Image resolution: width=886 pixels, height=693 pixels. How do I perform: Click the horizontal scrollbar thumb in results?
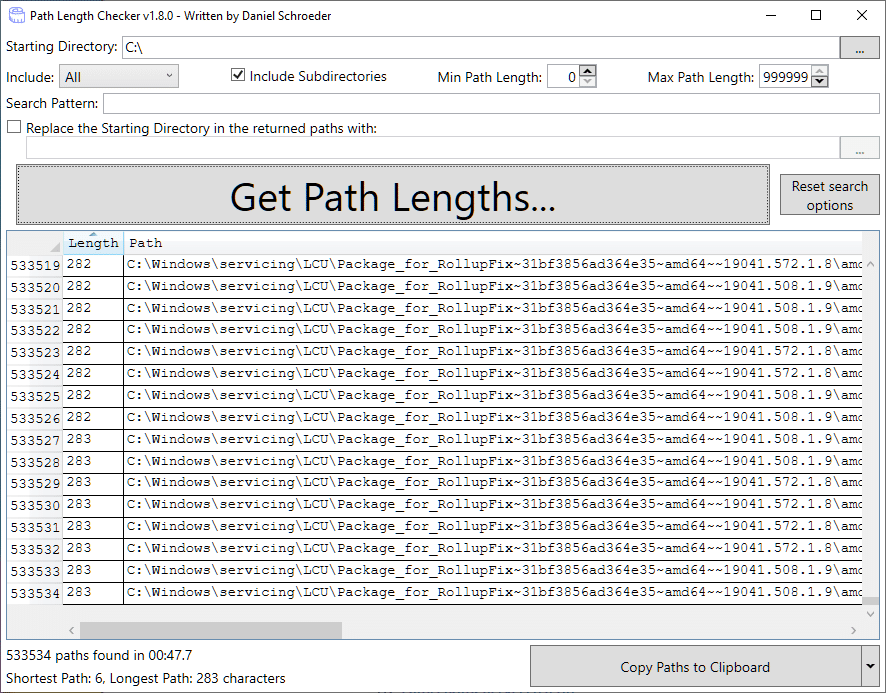(x=210, y=630)
